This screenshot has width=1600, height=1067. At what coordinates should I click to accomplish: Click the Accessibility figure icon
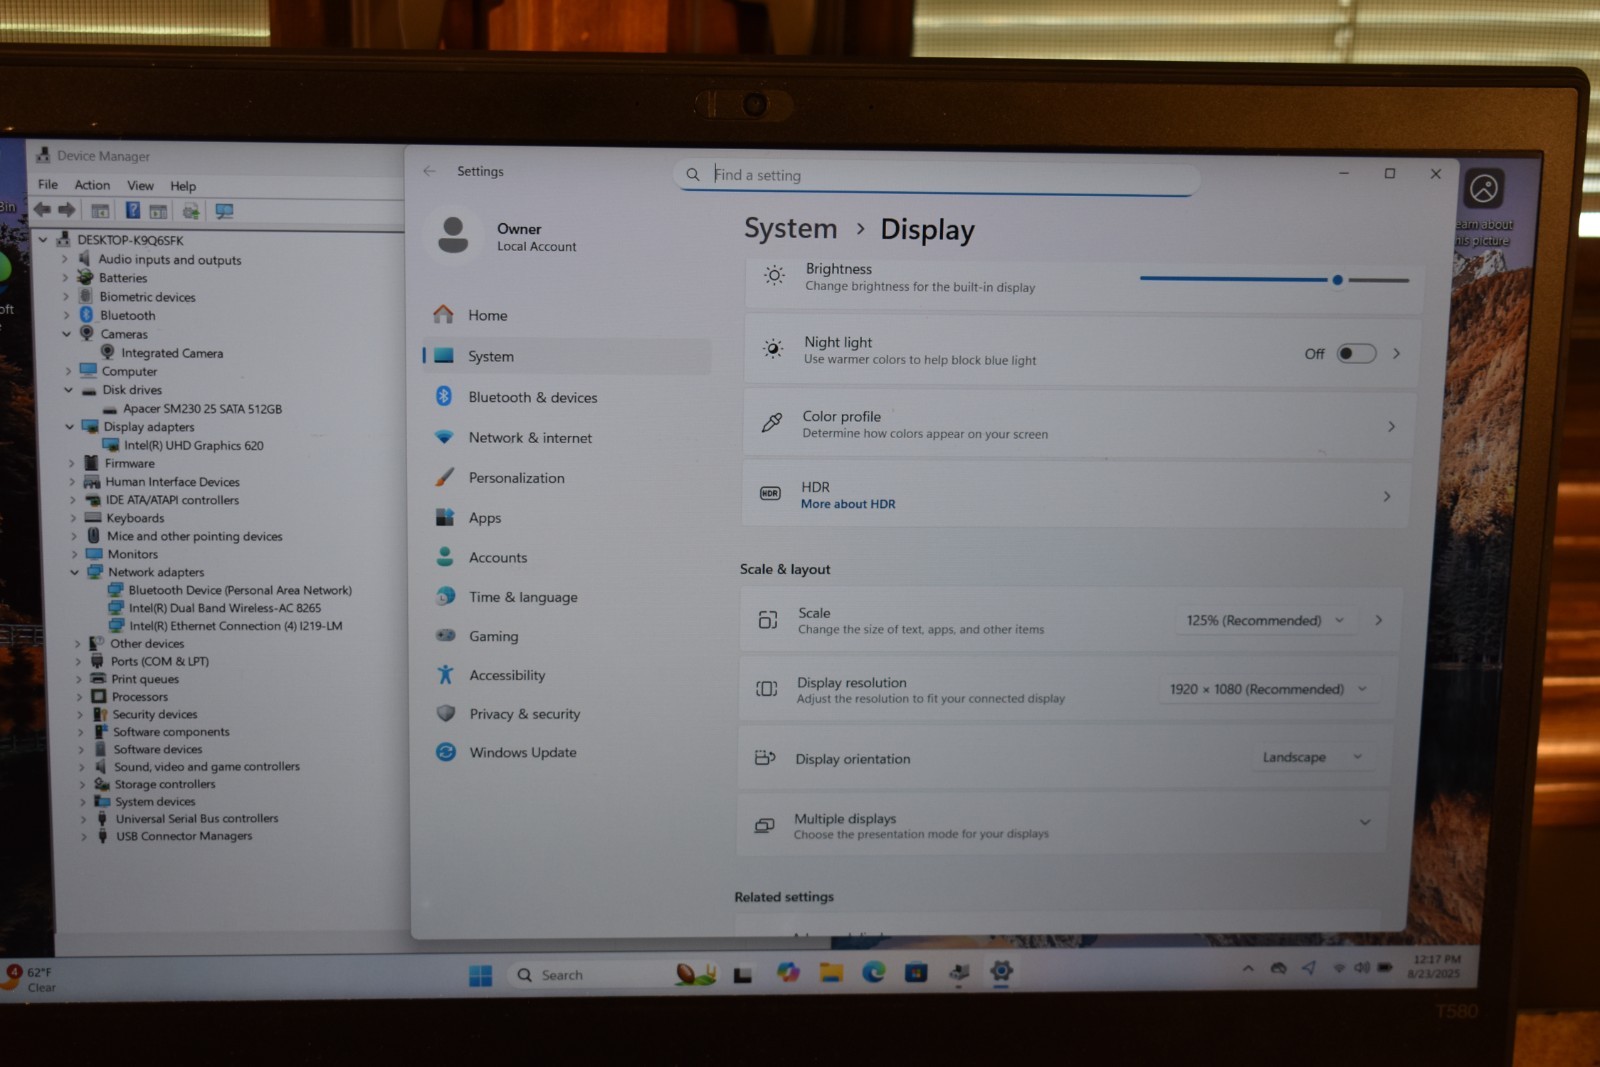pyautogui.click(x=446, y=674)
